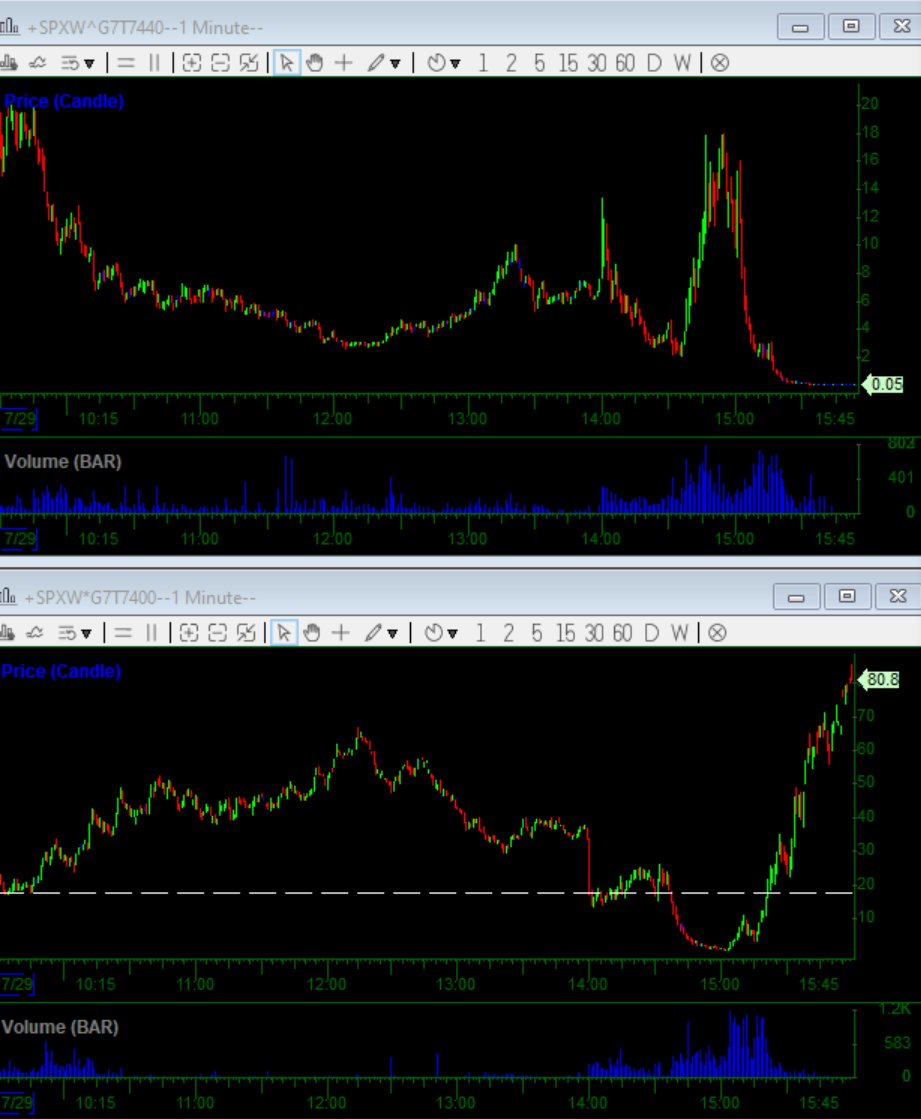Set 15 minute interval on bottom 7400 chart
921x1119 pixels.
(565, 632)
